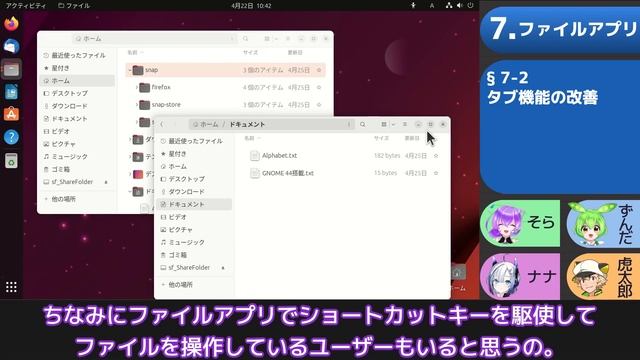Viewport: 640px width, 360px height.
Task: Click ドキュメント segment in the path bar
Action: [x=247, y=124]
